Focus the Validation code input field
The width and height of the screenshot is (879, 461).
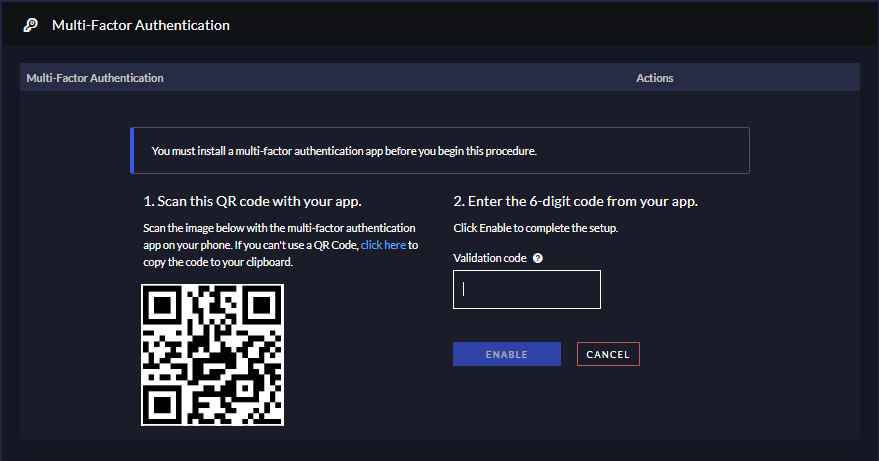pos(527,289)
